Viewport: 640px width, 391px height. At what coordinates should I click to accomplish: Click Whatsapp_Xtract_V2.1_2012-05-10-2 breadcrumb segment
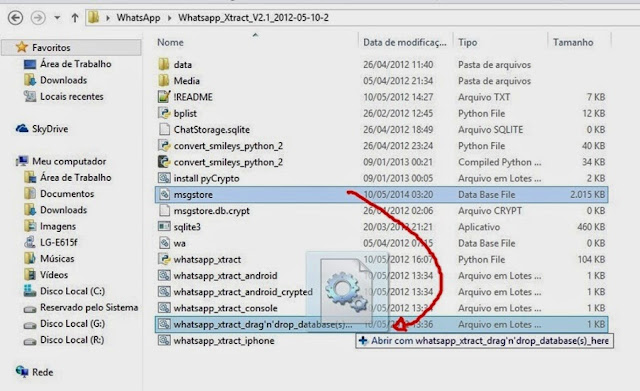[x=253, y=18]
